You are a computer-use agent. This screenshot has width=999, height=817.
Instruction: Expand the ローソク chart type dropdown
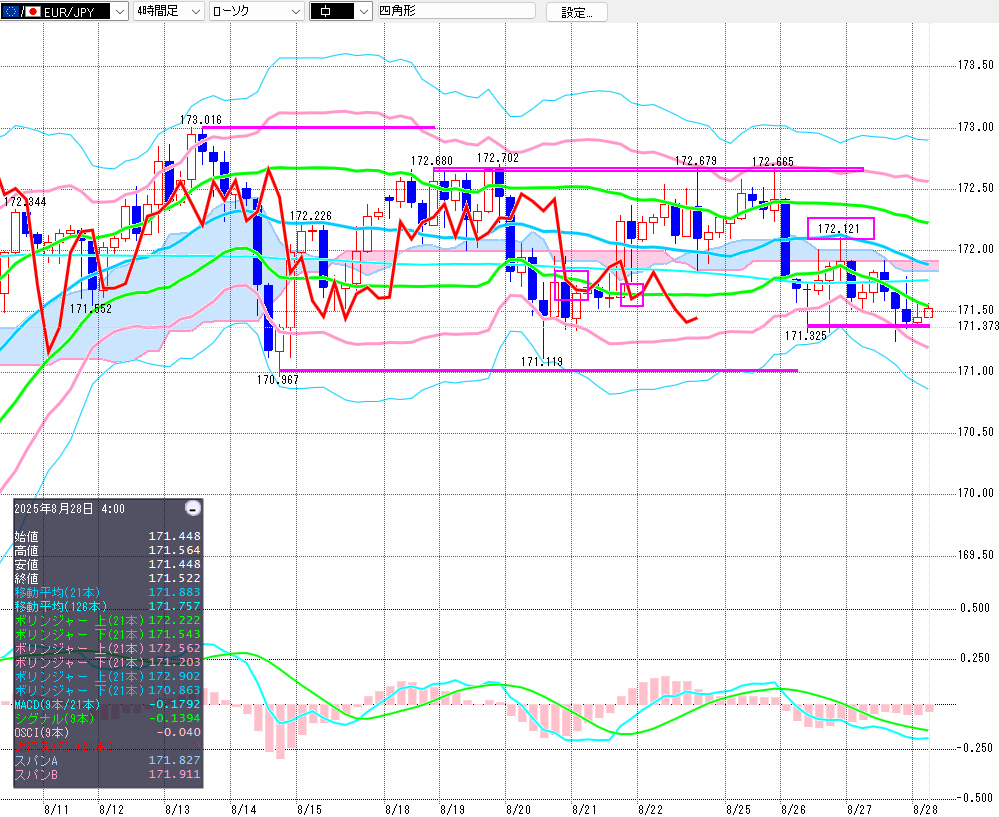[256, 11]
